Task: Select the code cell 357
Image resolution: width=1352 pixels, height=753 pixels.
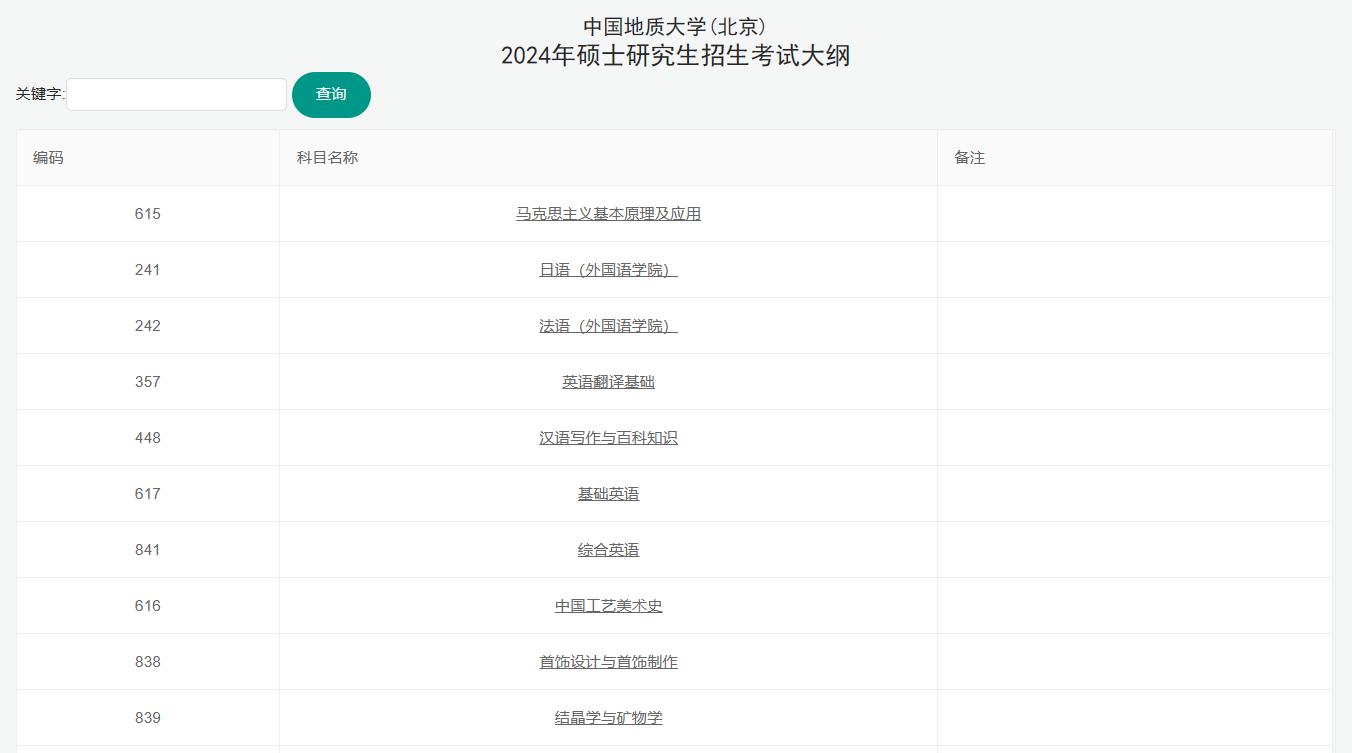Action: [148, 382]
